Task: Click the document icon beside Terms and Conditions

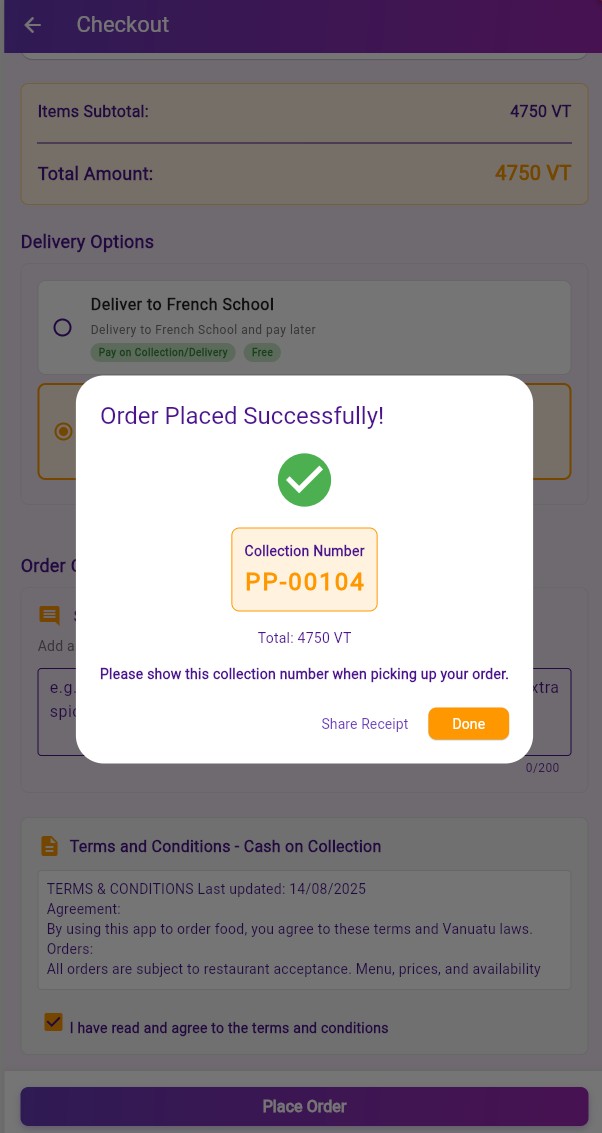Action: (x=49, y=846)
